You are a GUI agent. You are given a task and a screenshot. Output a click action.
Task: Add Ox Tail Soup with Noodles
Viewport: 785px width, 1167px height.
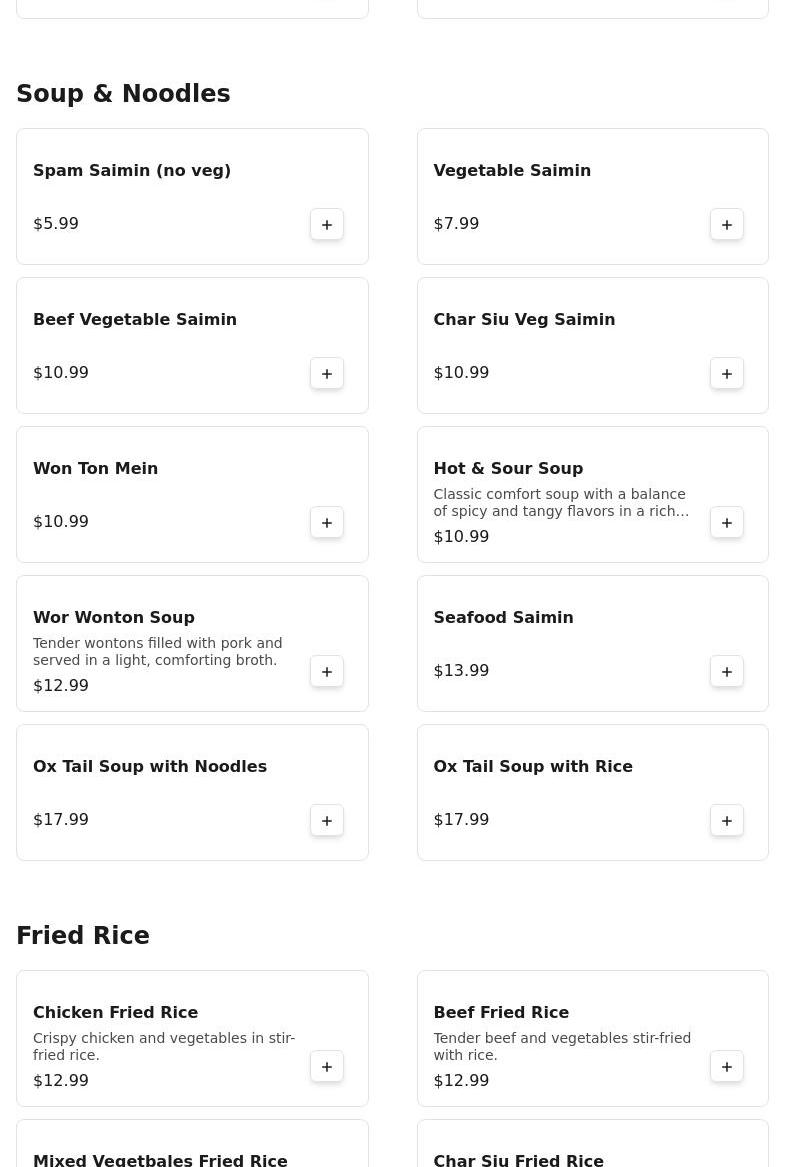327,821
